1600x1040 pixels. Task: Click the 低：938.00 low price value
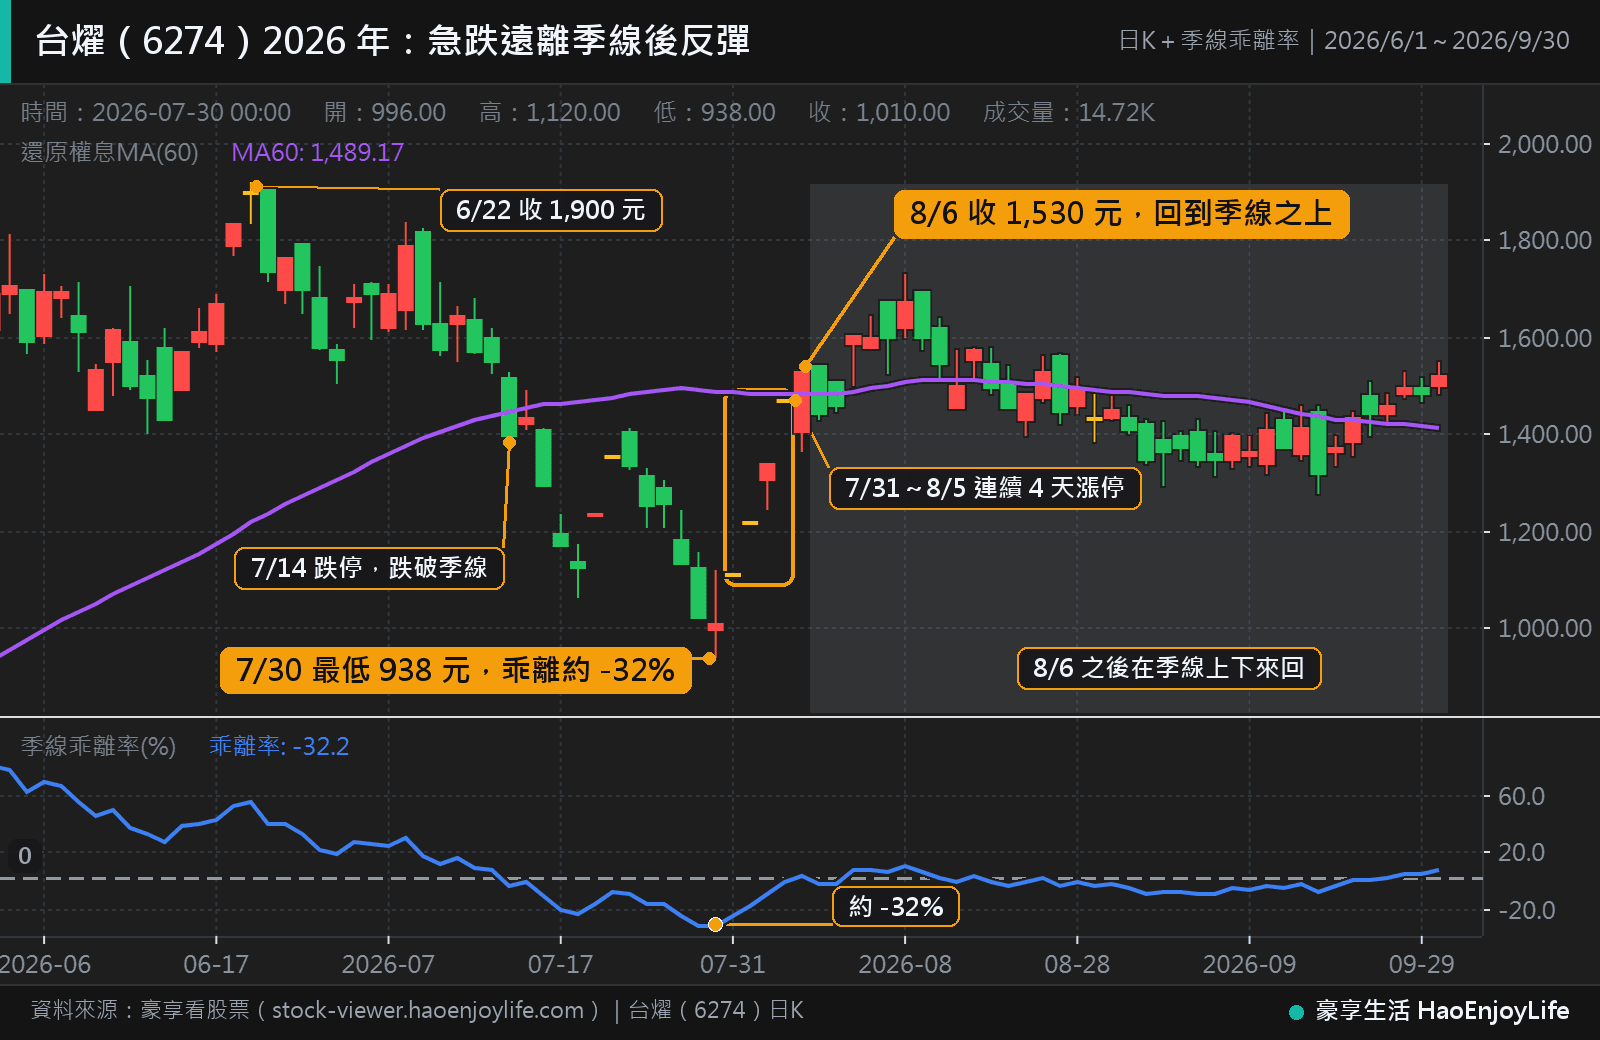tap(715, 112)
